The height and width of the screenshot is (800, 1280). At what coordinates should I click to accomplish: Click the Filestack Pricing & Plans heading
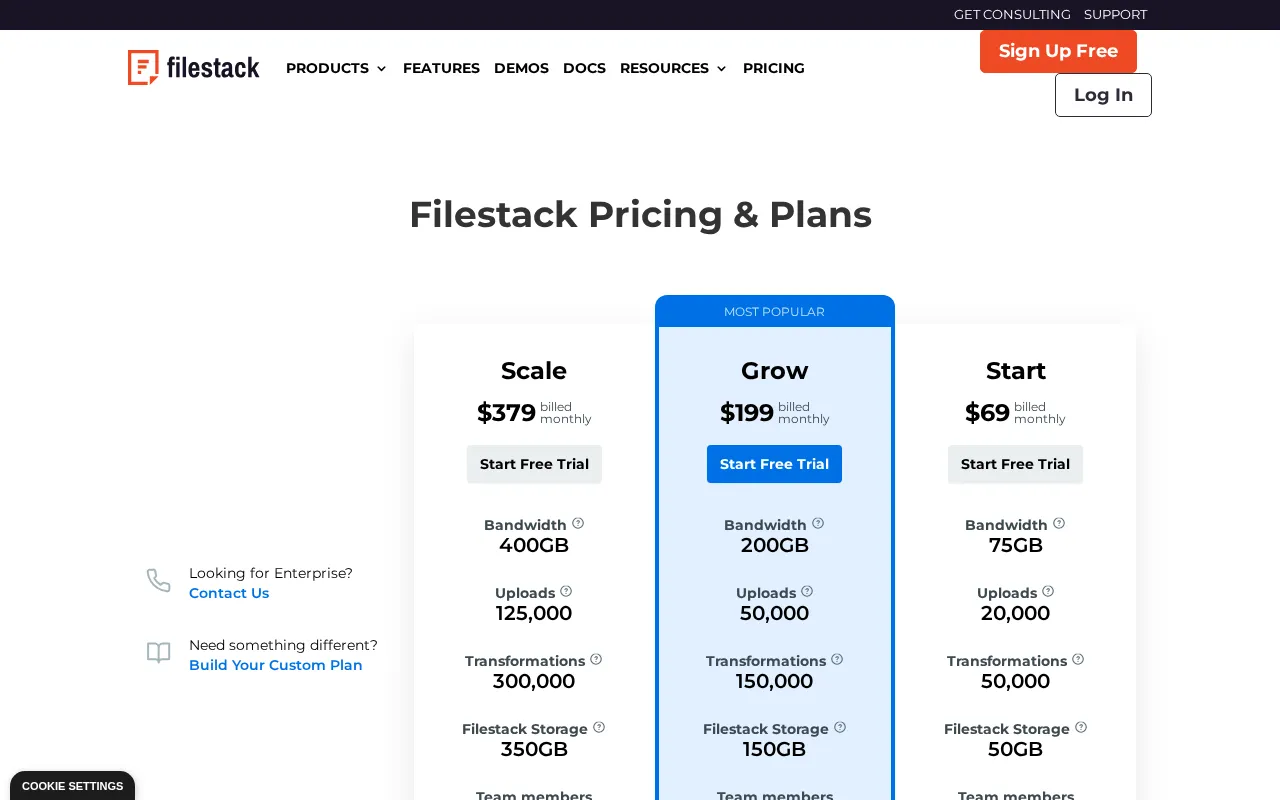pos(640,215)
